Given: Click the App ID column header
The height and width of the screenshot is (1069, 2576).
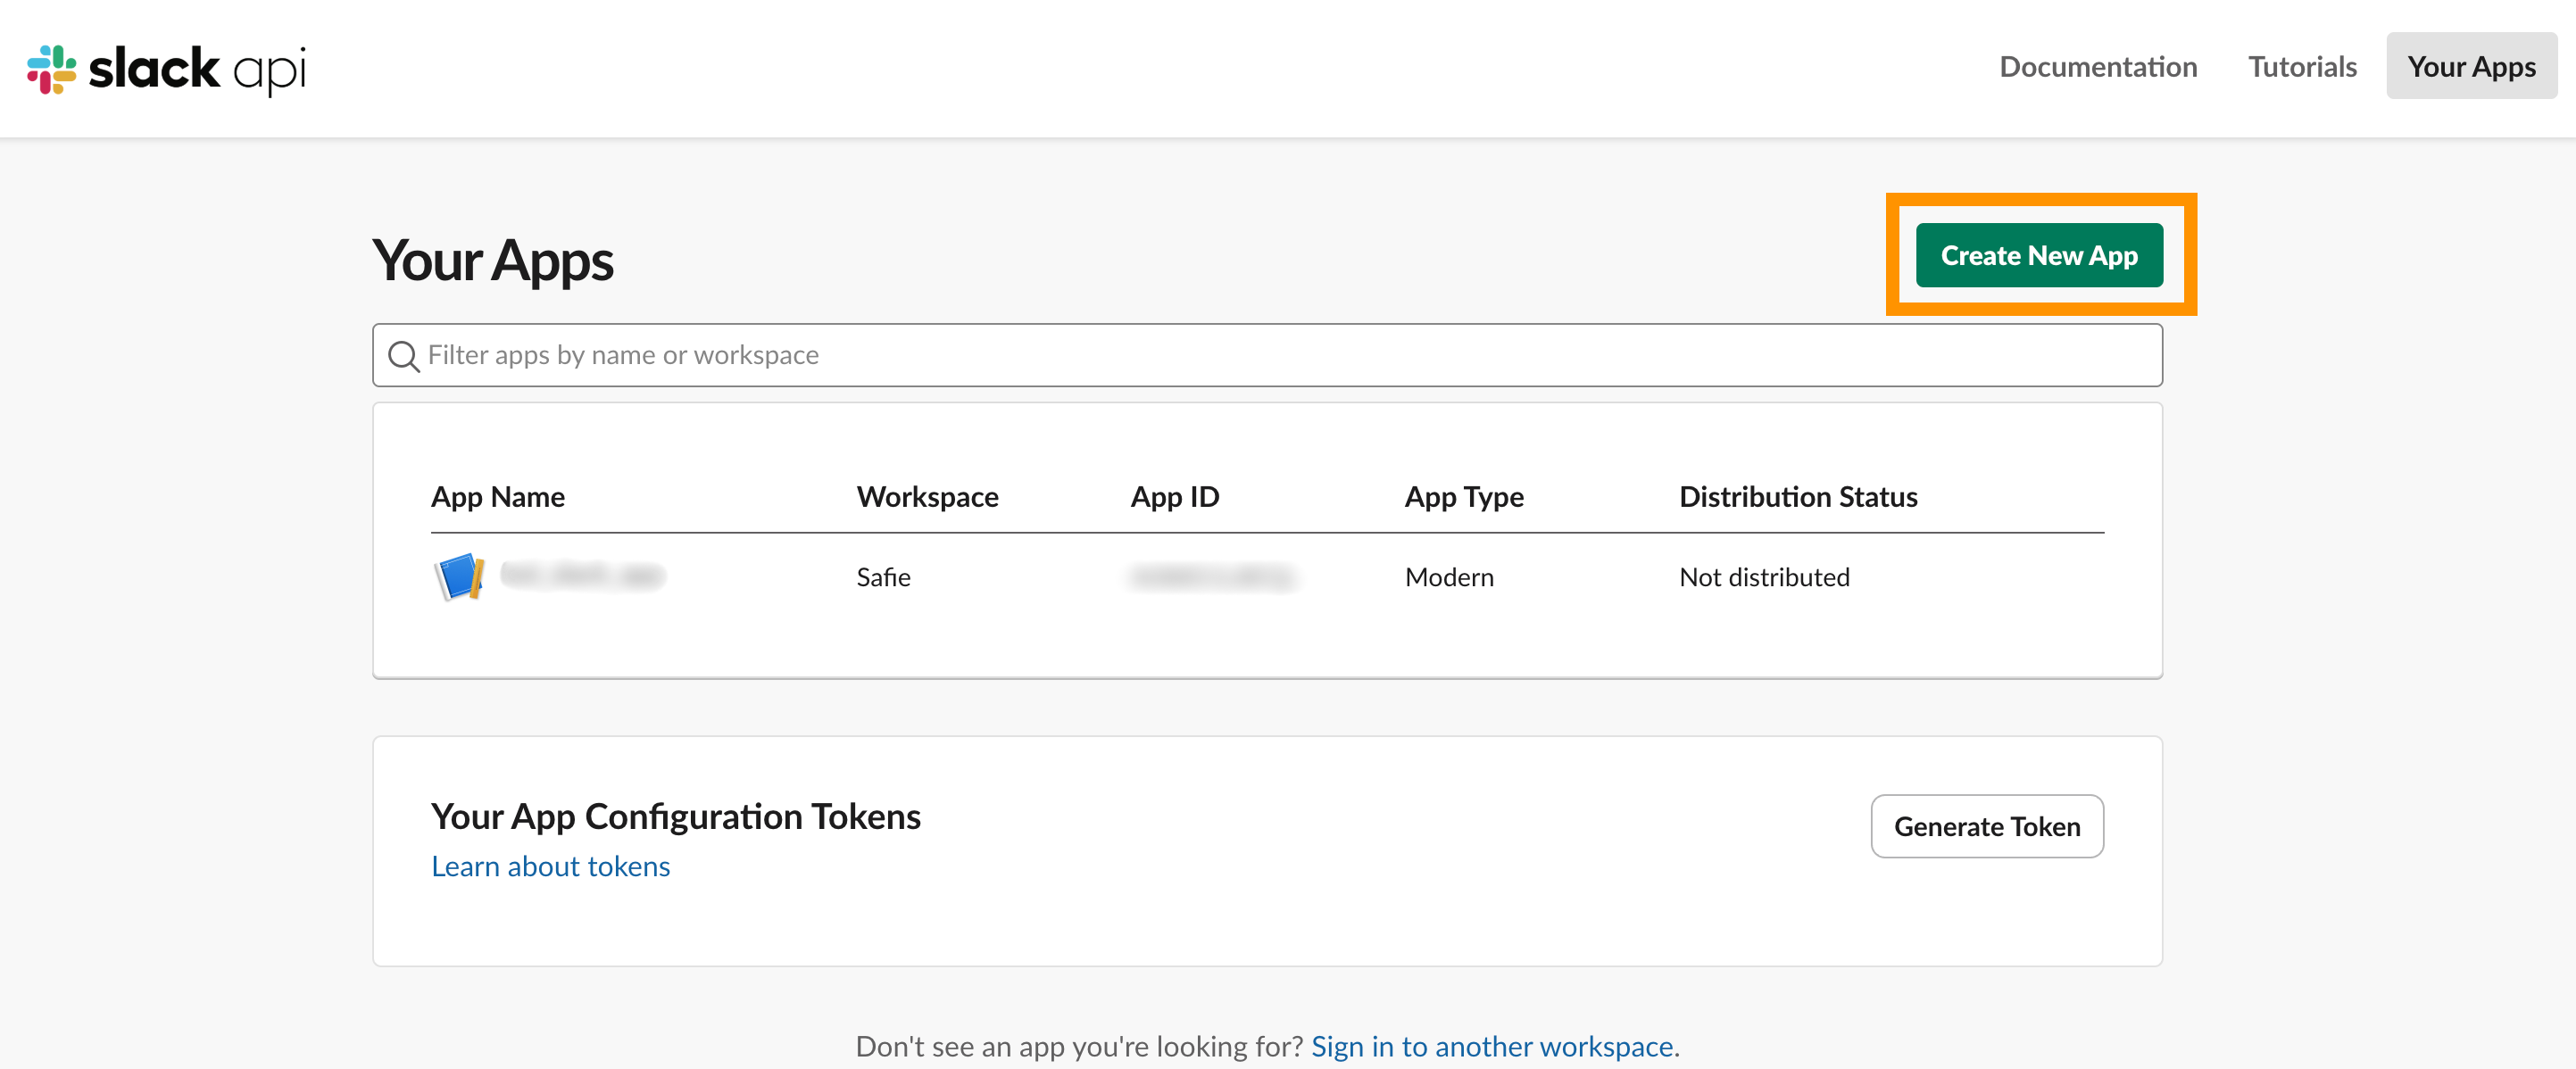Looking at the screenshot, I should [x=1174, y=497].
